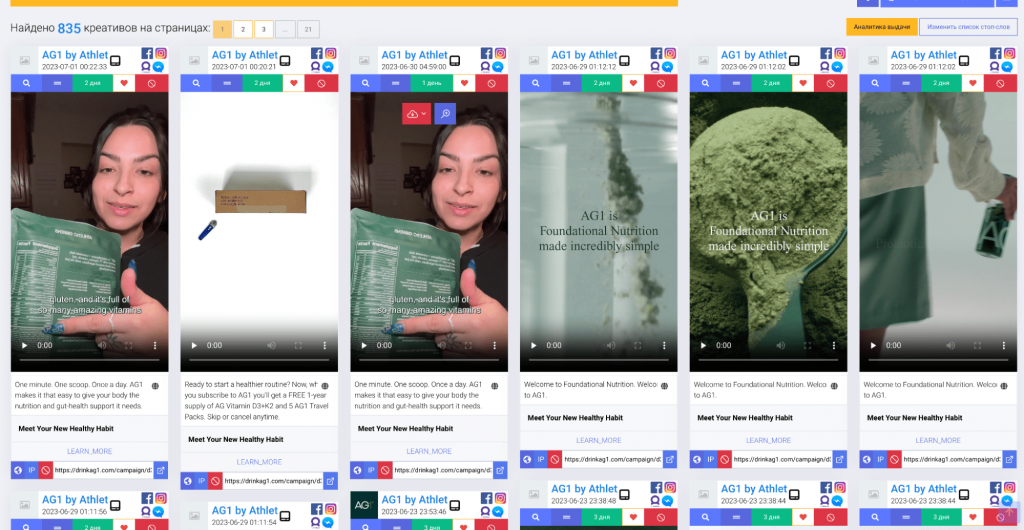Open three-dot menu on green powder scoop video
Screen dimensions: 1024x530
(834, 345)
